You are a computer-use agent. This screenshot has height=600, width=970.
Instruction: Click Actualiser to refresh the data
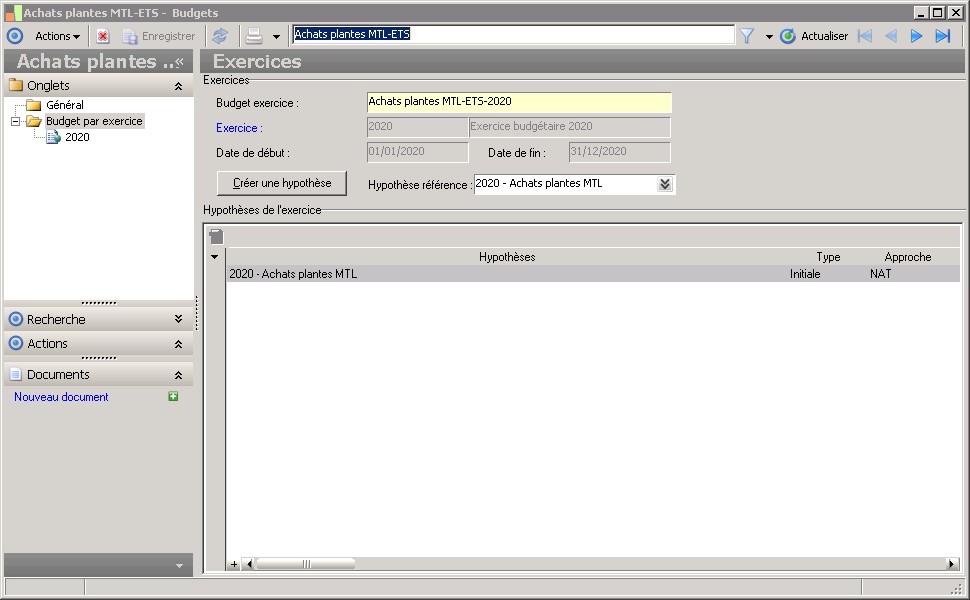point(814,36)
